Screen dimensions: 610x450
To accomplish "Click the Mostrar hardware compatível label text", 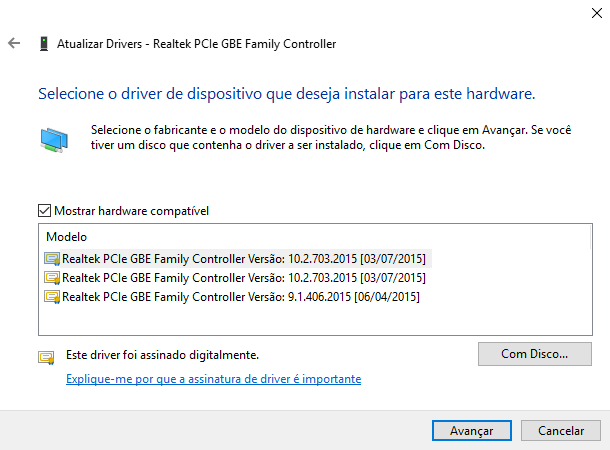I will (x=131, y=211).
